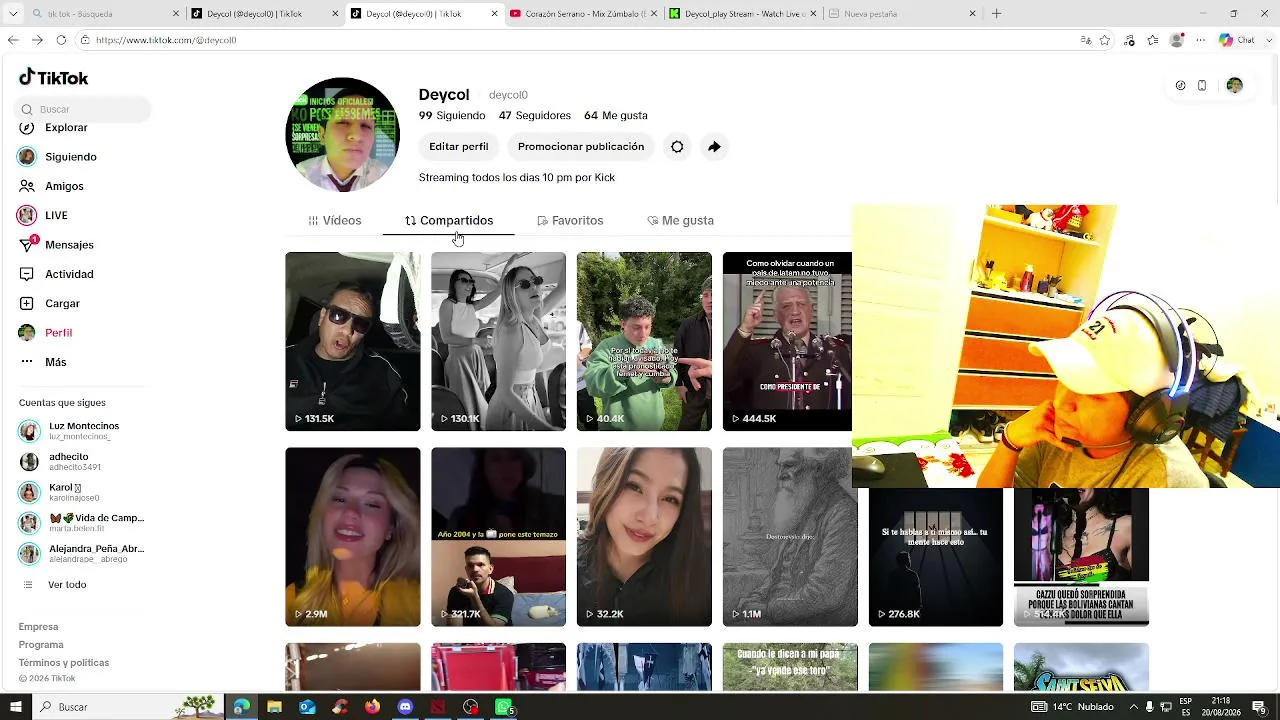Open the video thumbnail with 130.1K views
This screenshot has height=720, width=1280.
498,342
